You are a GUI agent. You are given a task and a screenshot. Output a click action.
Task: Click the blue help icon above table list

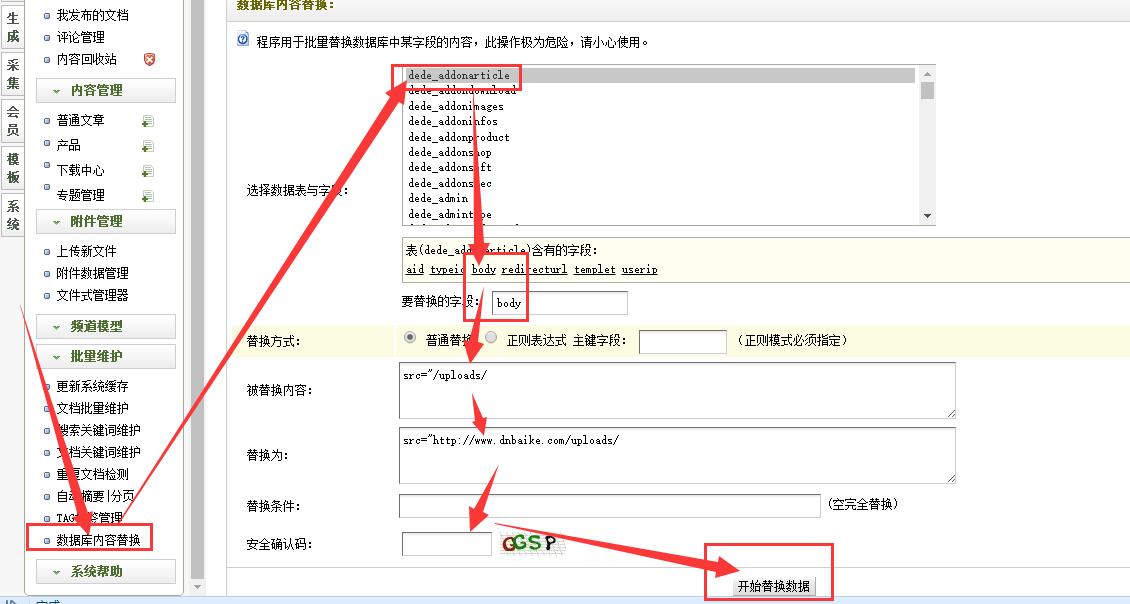coord(243,41)
